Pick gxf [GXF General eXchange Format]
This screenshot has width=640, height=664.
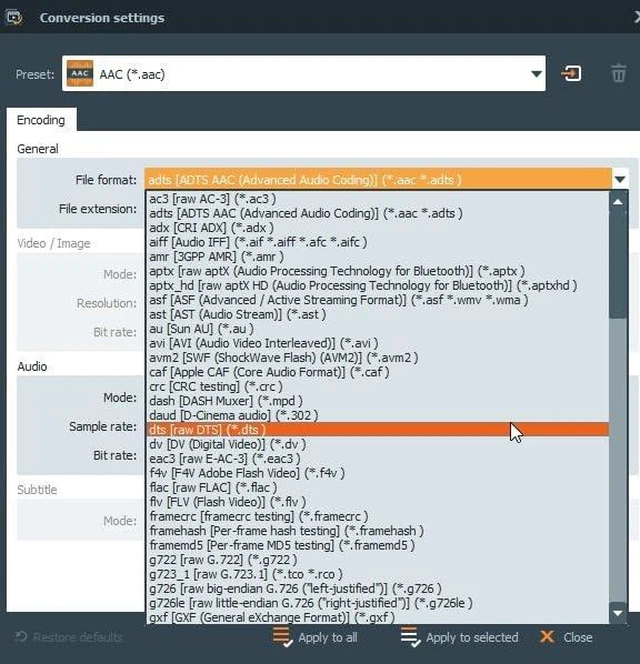[377, 617]
